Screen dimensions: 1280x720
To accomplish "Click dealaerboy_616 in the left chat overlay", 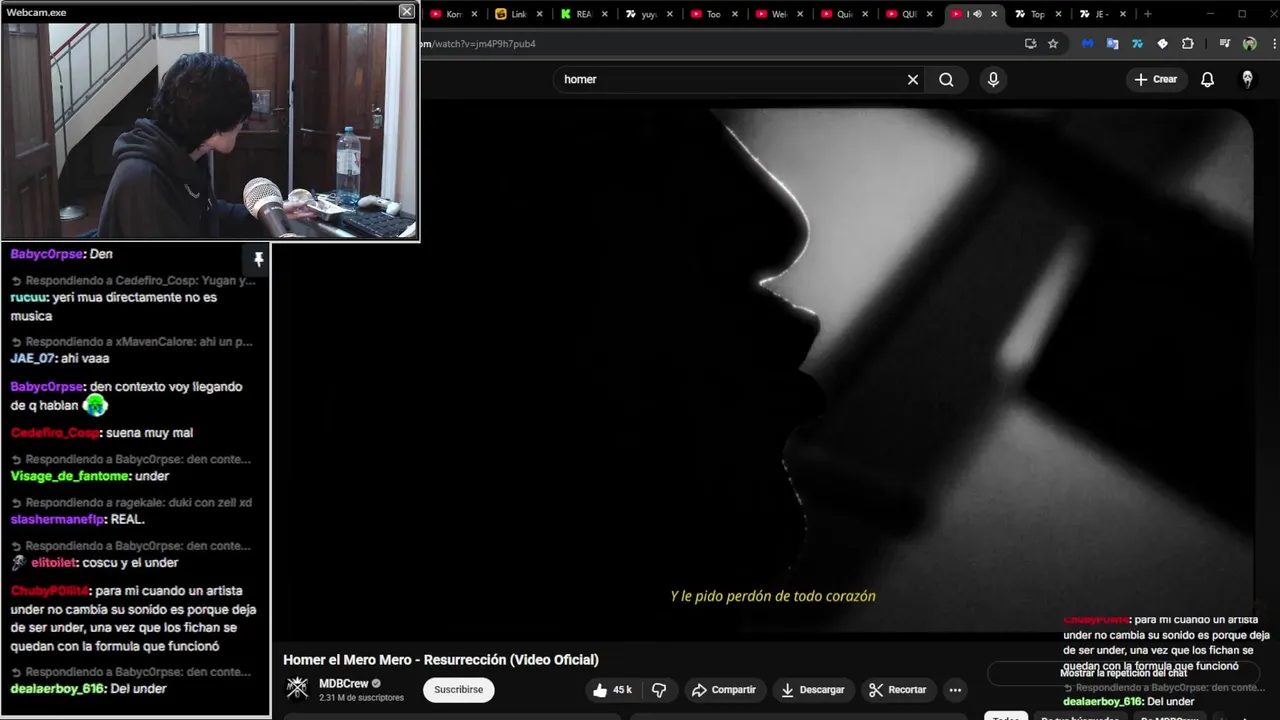I will pyautogui.click(x=58, y=689).
